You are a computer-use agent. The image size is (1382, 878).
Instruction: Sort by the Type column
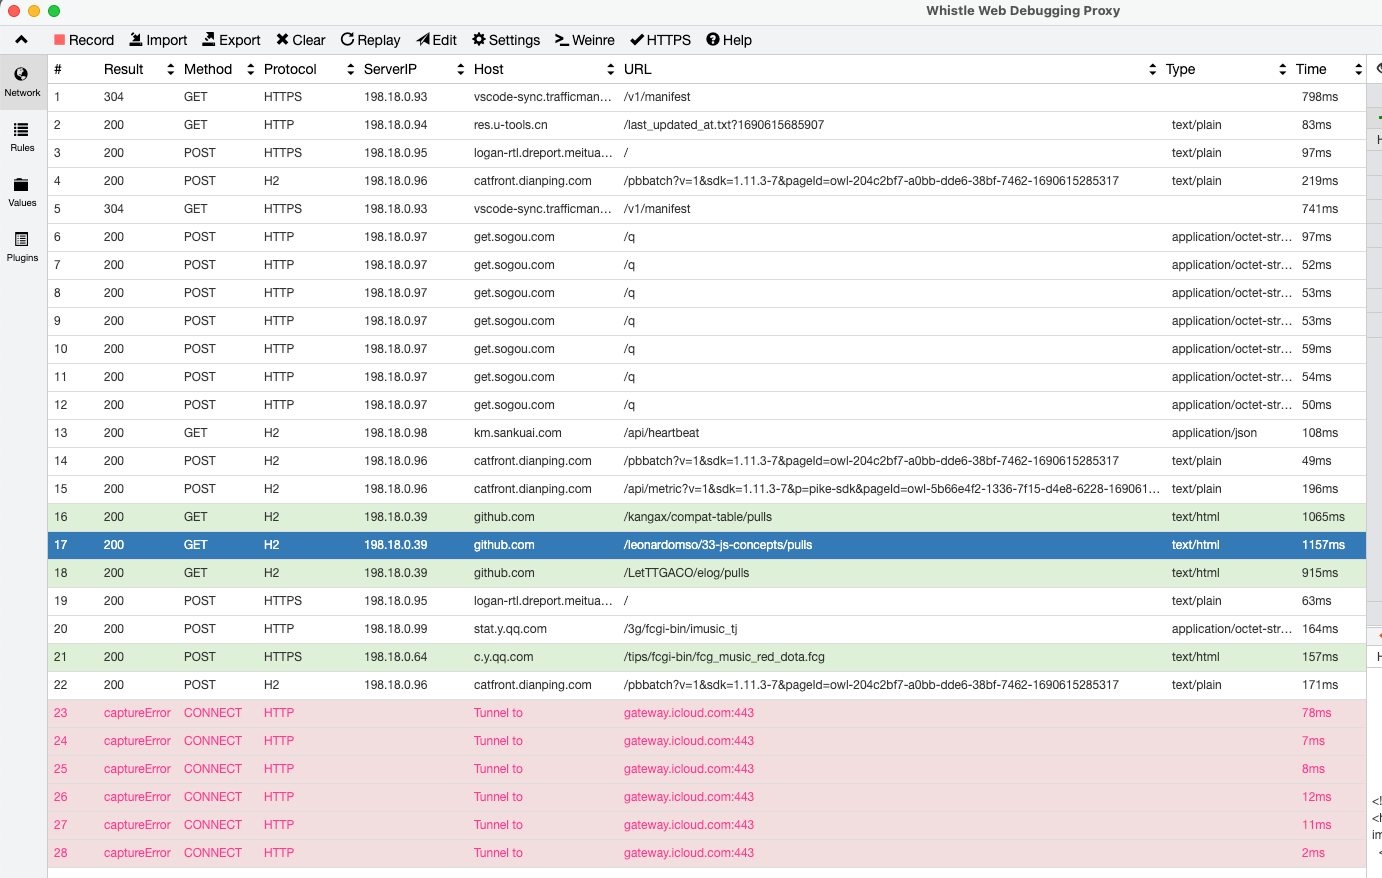click(1225, 69)
